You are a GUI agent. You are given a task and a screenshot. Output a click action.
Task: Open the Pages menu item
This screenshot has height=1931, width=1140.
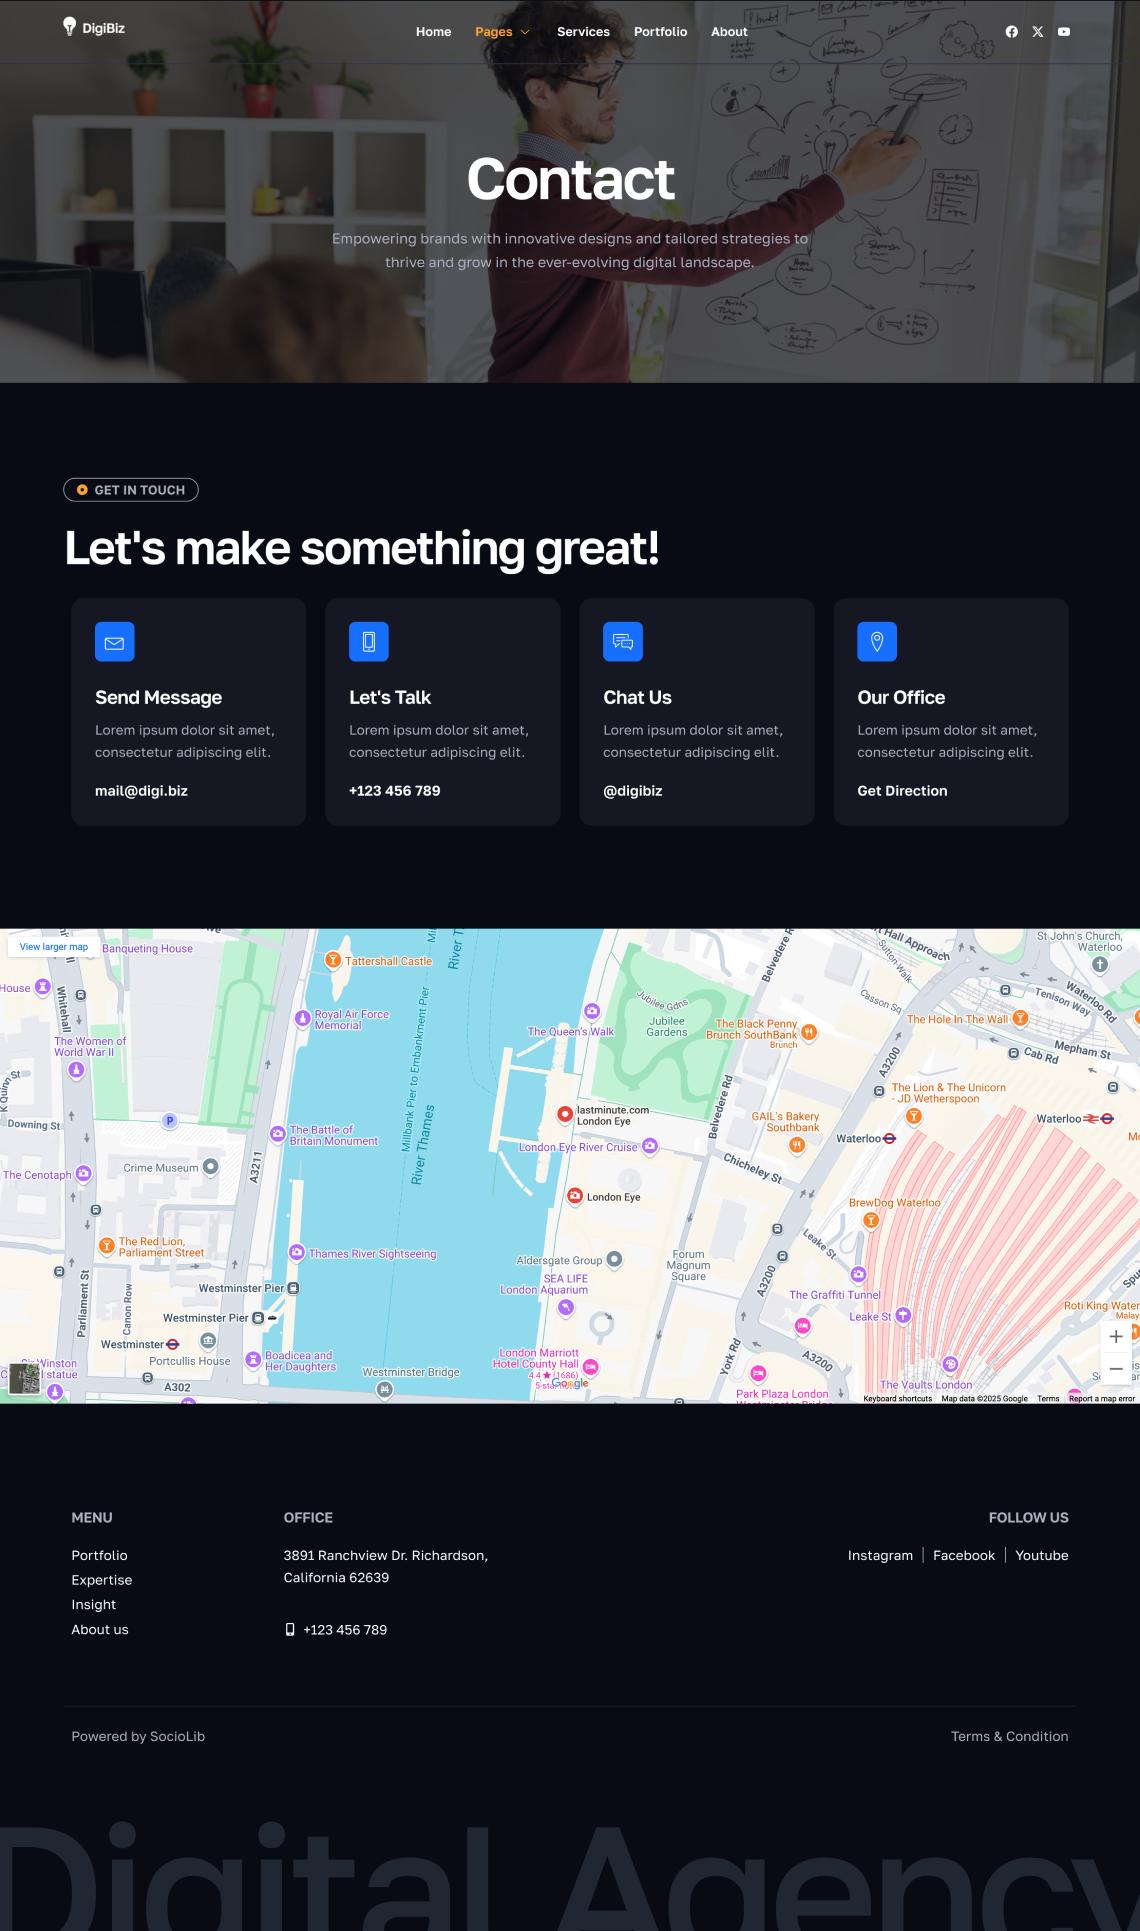tap(494, 32)
